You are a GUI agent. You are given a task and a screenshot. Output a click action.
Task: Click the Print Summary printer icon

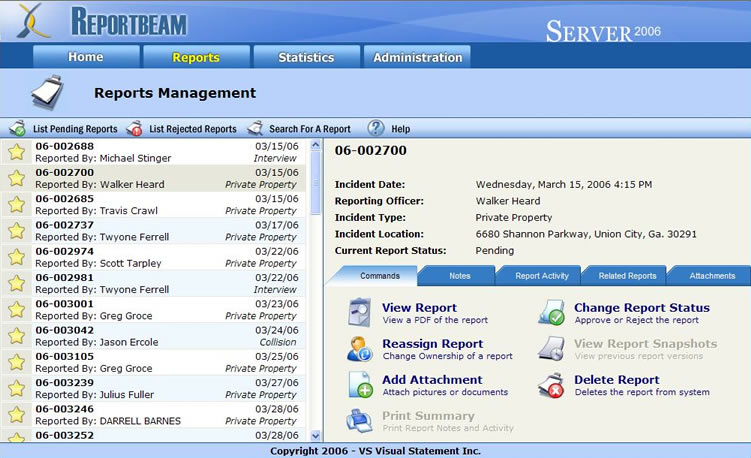point(359,421)
